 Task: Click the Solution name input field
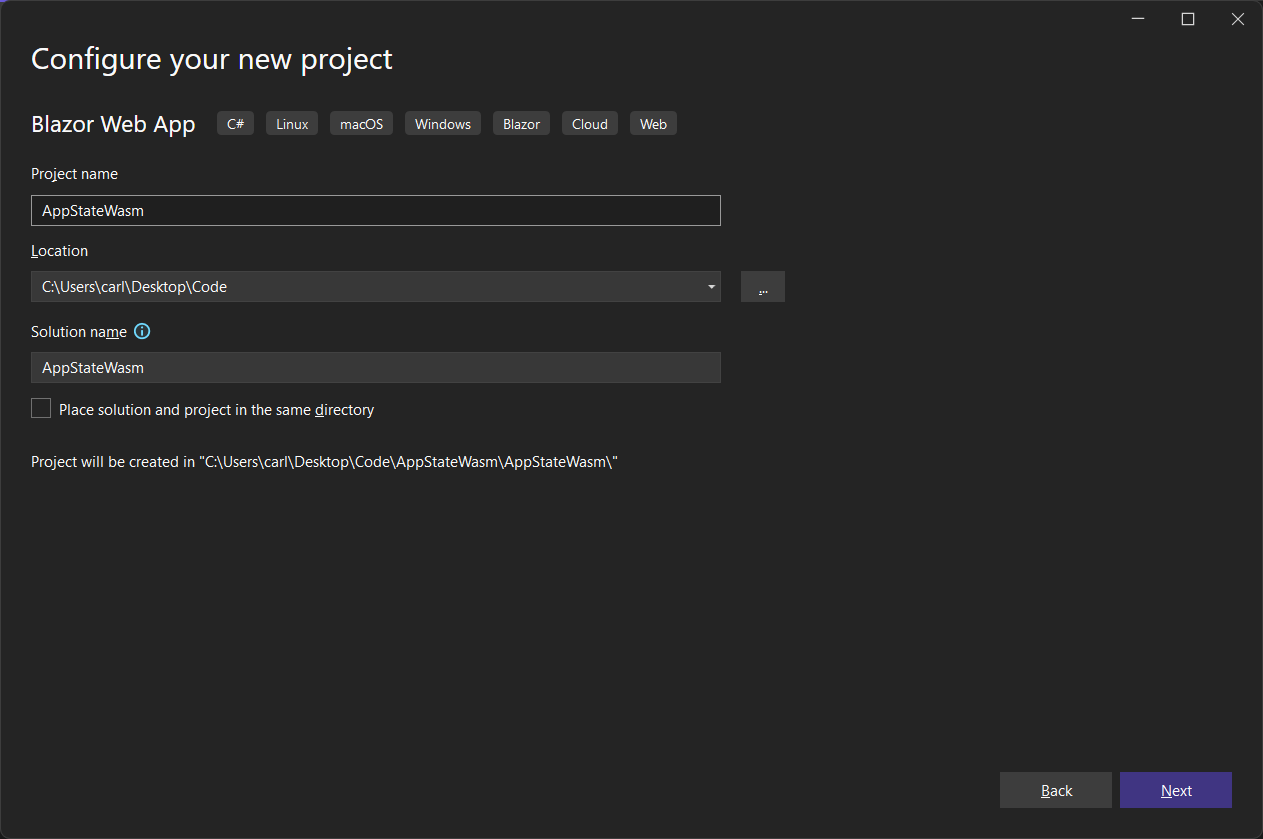pos(376,367)
